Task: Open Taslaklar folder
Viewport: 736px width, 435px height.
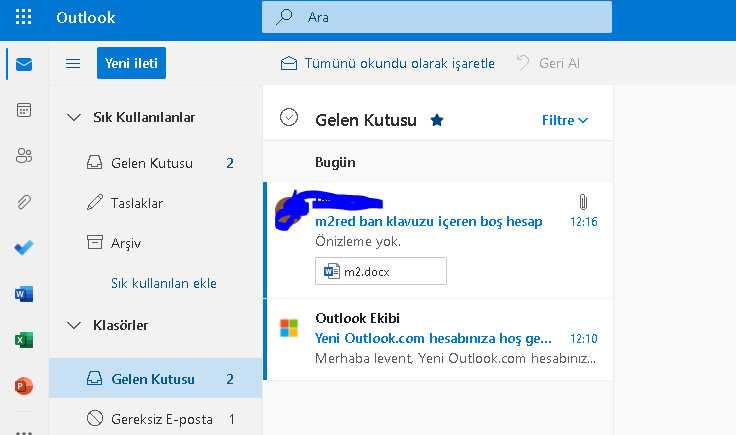Action: (155, 203)
